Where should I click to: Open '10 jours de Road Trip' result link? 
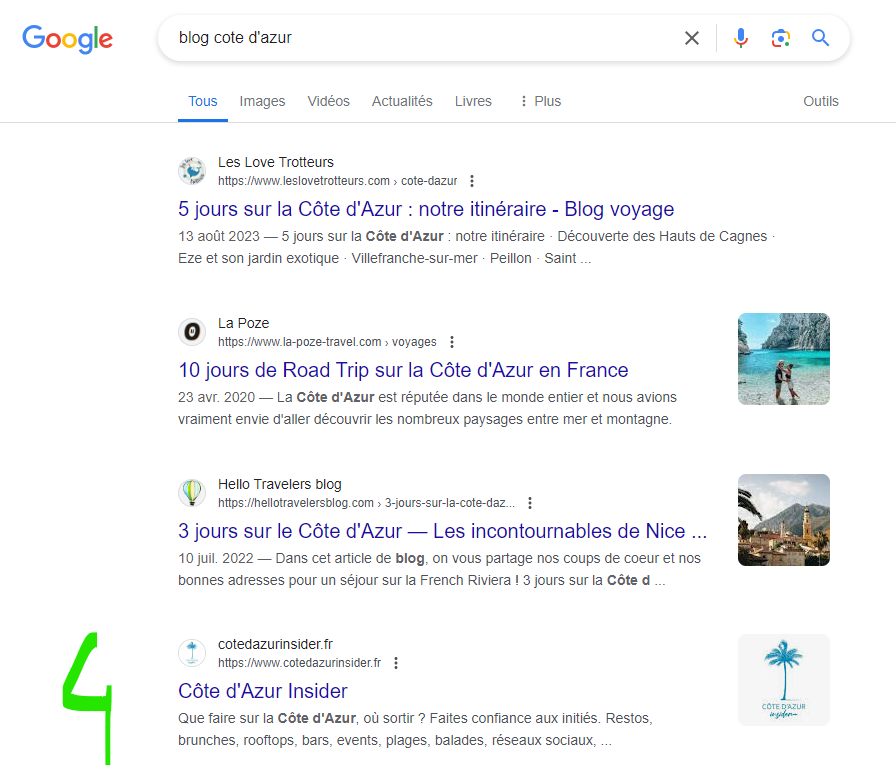[403, 370]
